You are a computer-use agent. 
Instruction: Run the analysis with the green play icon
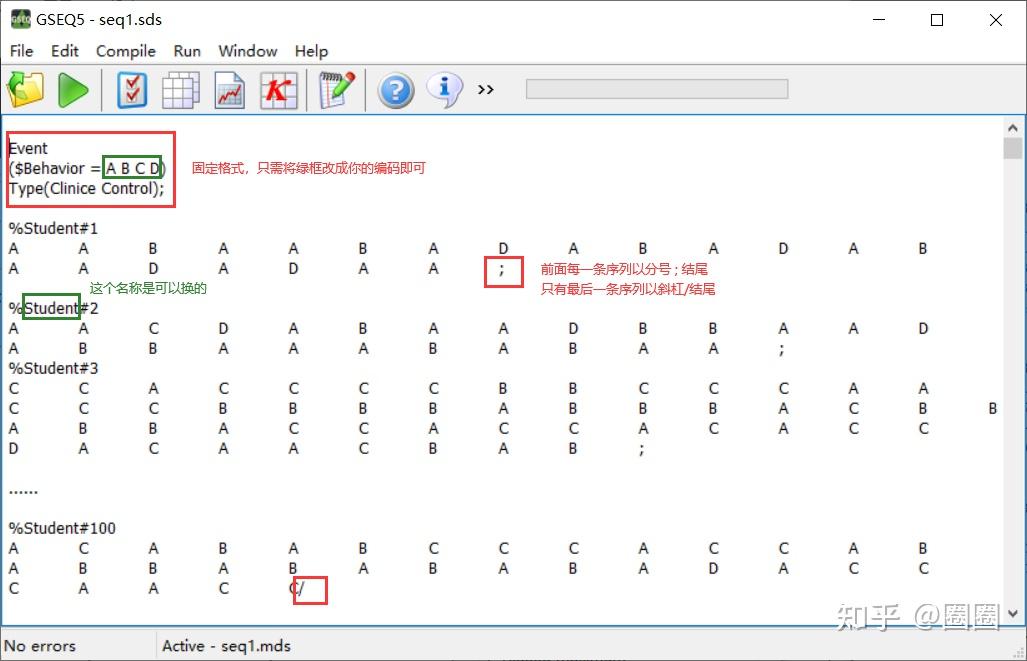pos(73,89)
